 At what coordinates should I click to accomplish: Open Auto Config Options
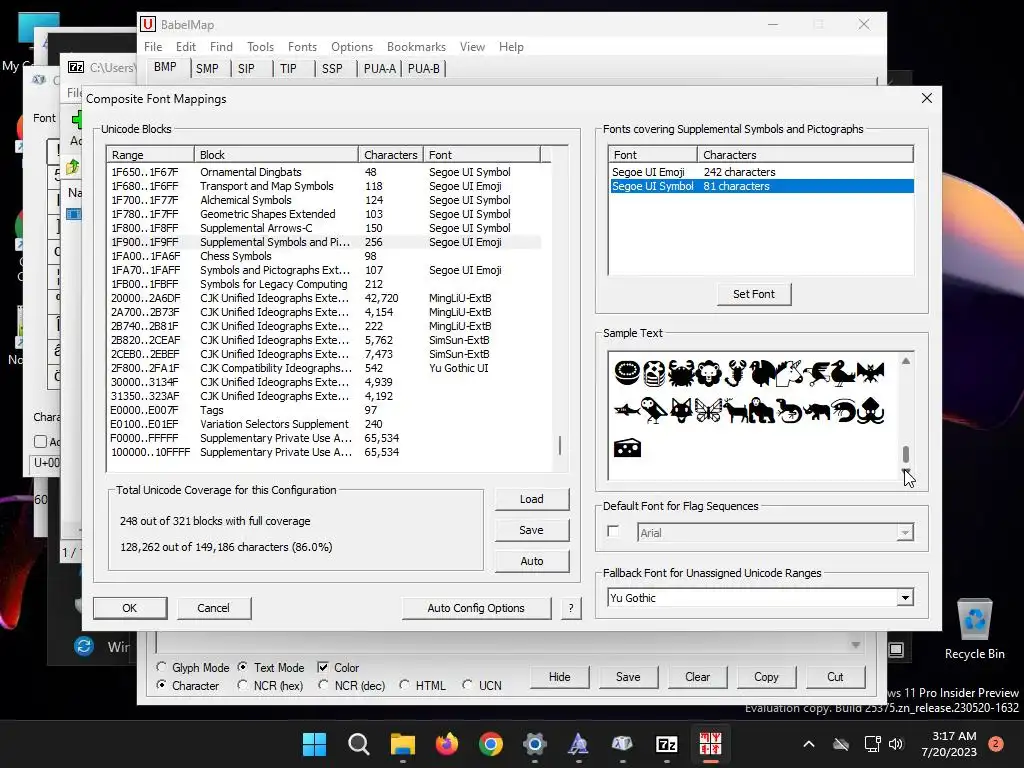[x=476, y=608]
